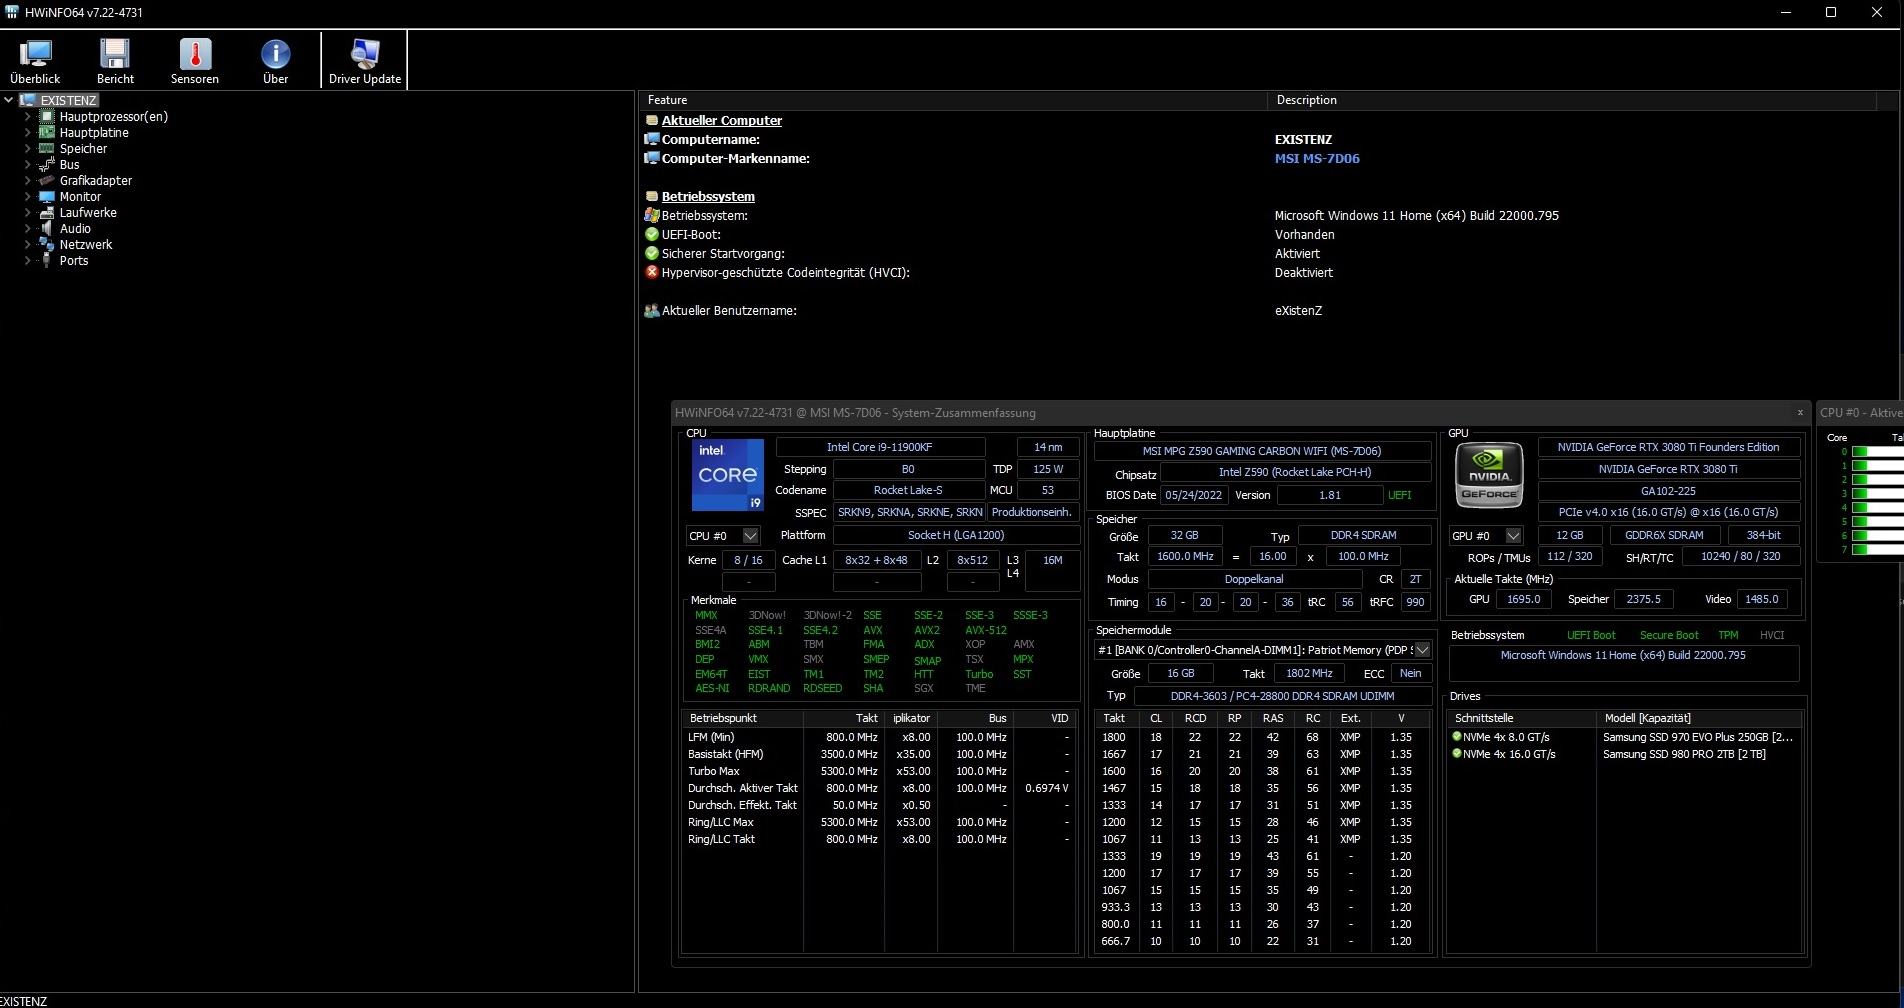Click the Aktueller Benutzername users icon
The width and height of the screenshot is (1904, 1008).
652,311
